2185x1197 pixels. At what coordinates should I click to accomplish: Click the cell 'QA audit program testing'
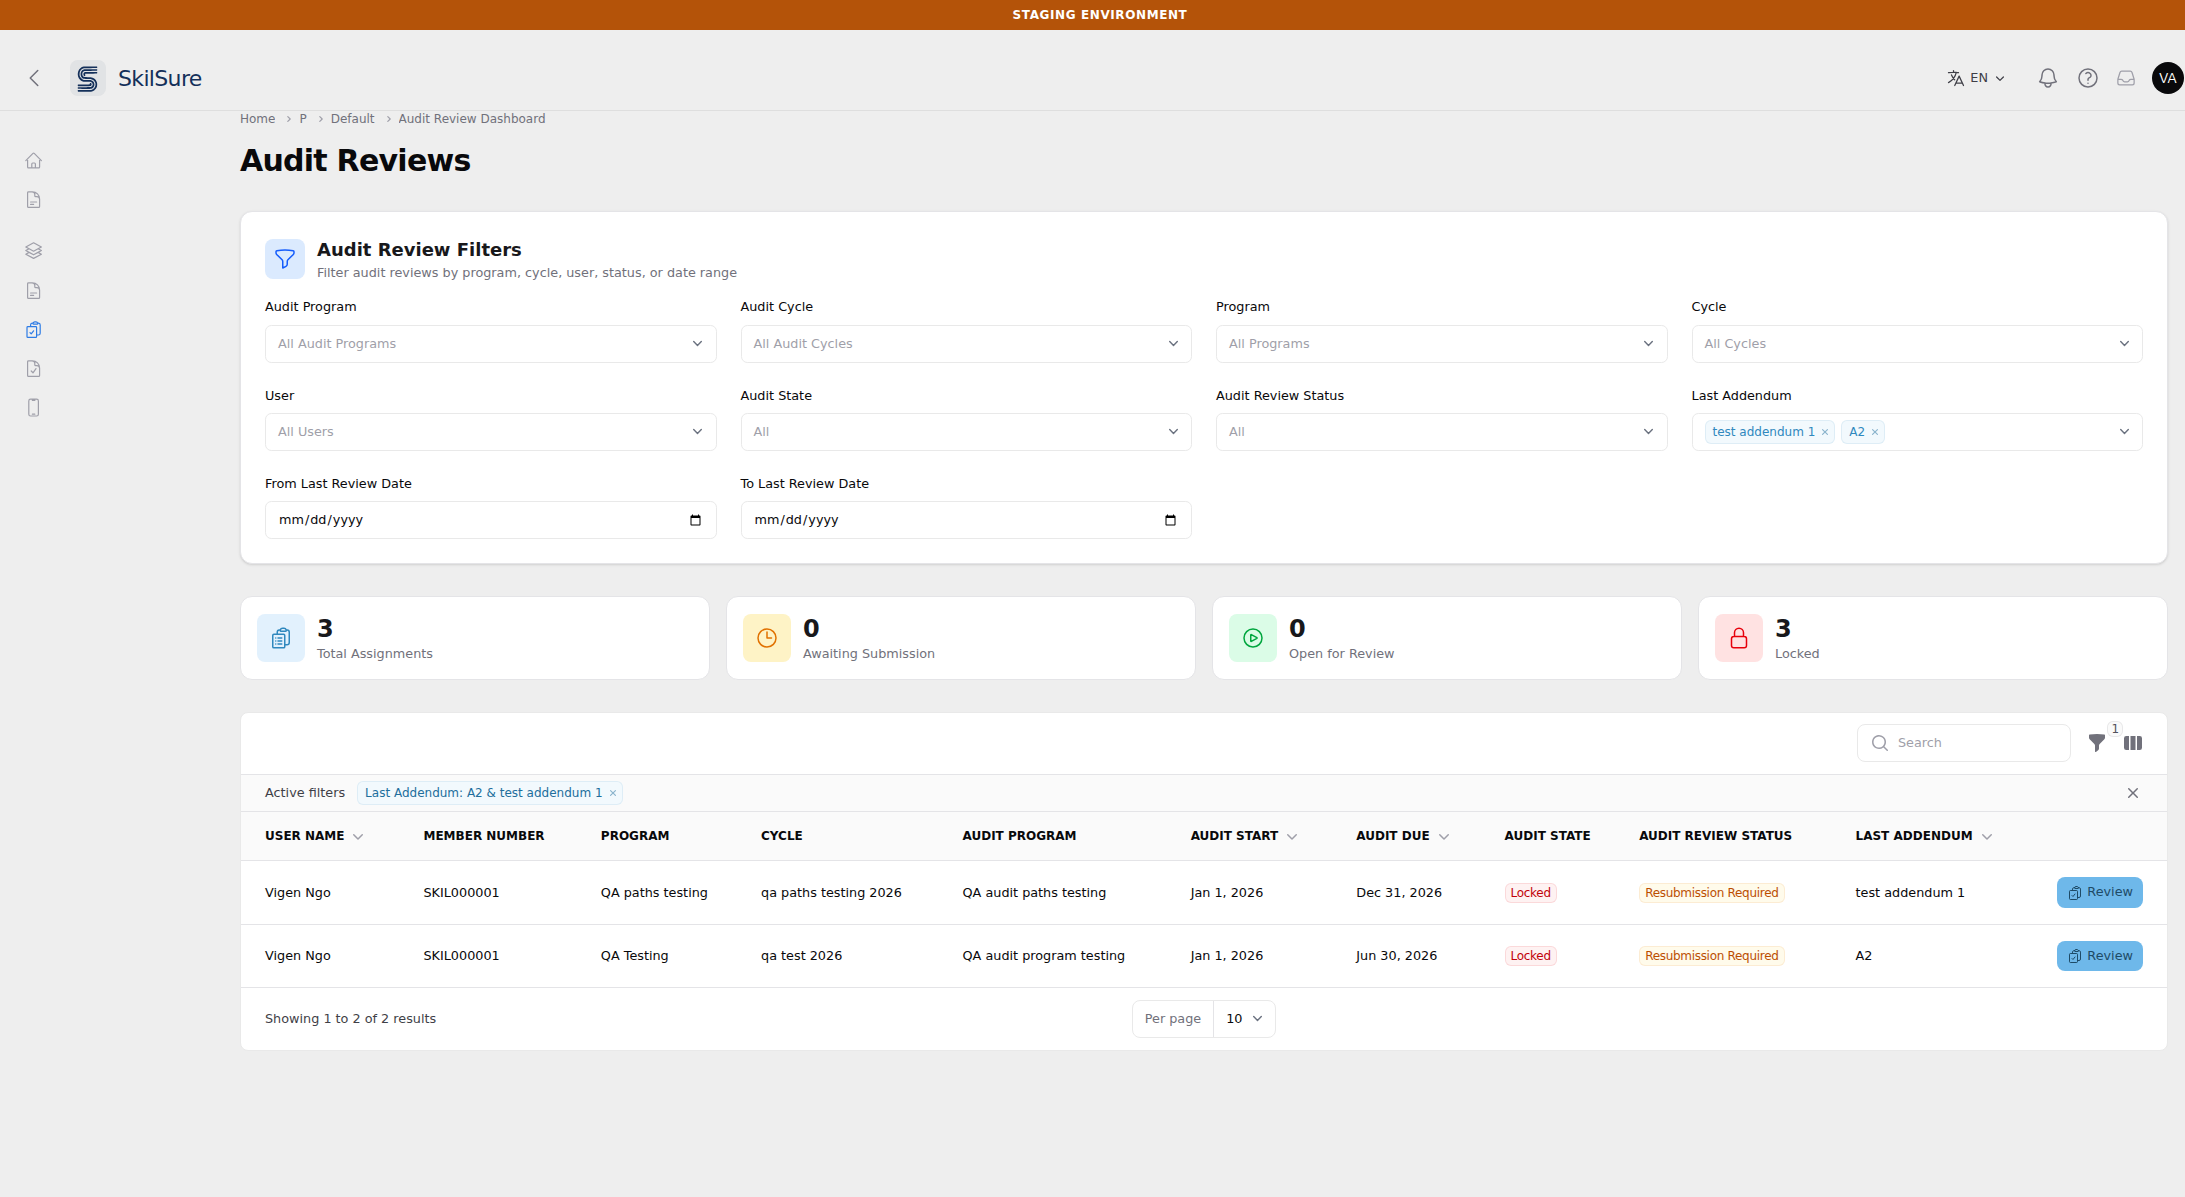(1043, 956)
